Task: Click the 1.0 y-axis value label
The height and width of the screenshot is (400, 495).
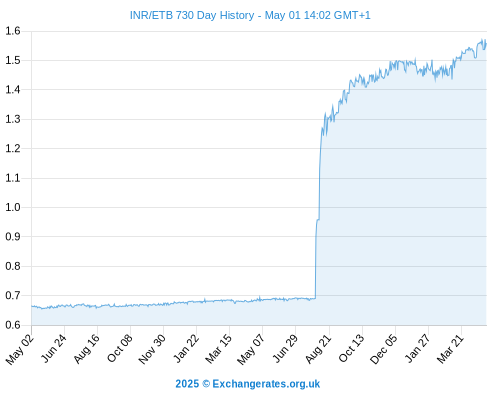Action: (x=13, y=207)
